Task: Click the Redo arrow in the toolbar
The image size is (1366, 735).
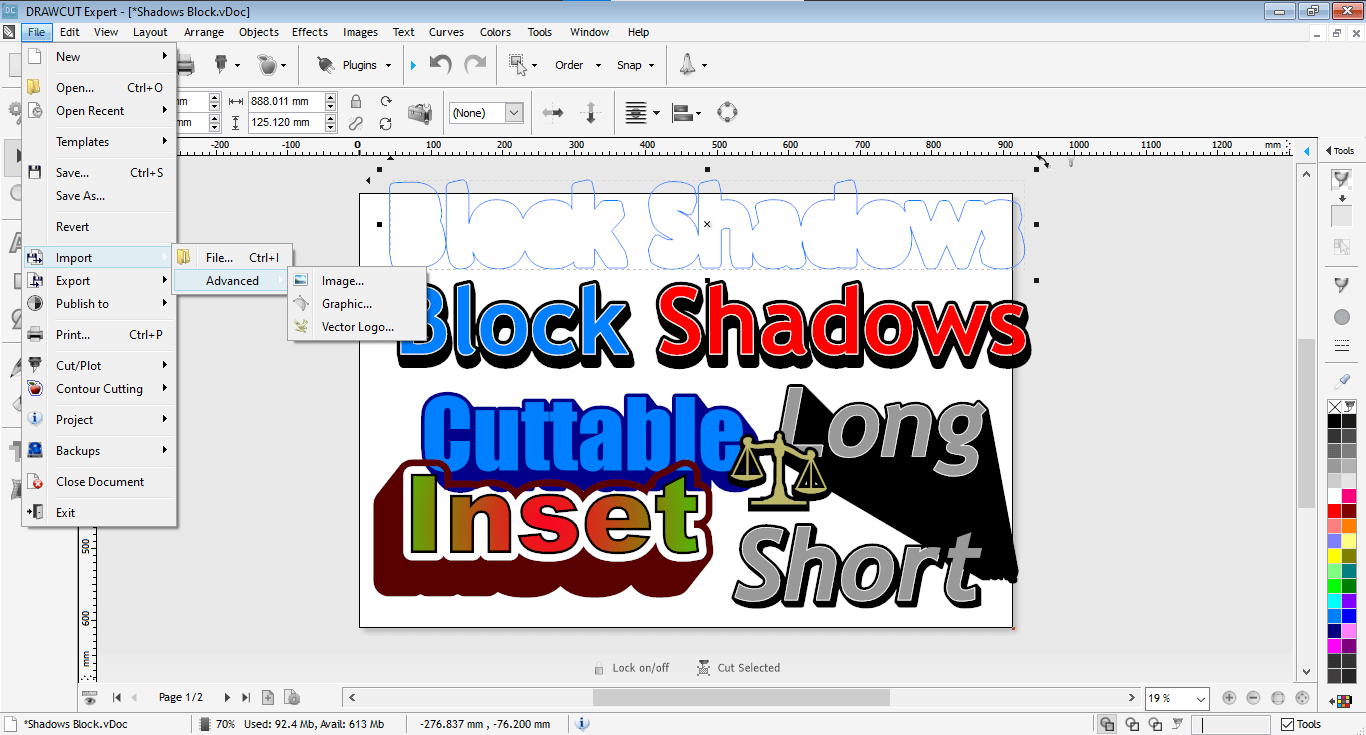Action: pyautogui.click(x=475, y=65)
